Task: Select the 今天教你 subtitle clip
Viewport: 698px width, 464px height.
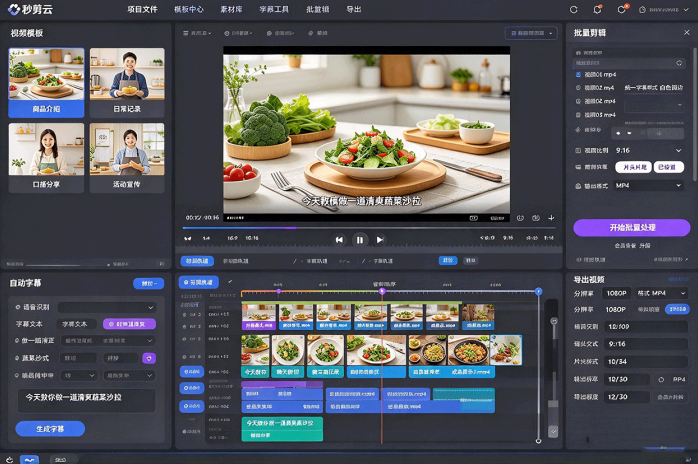Action: click(256, 372)
